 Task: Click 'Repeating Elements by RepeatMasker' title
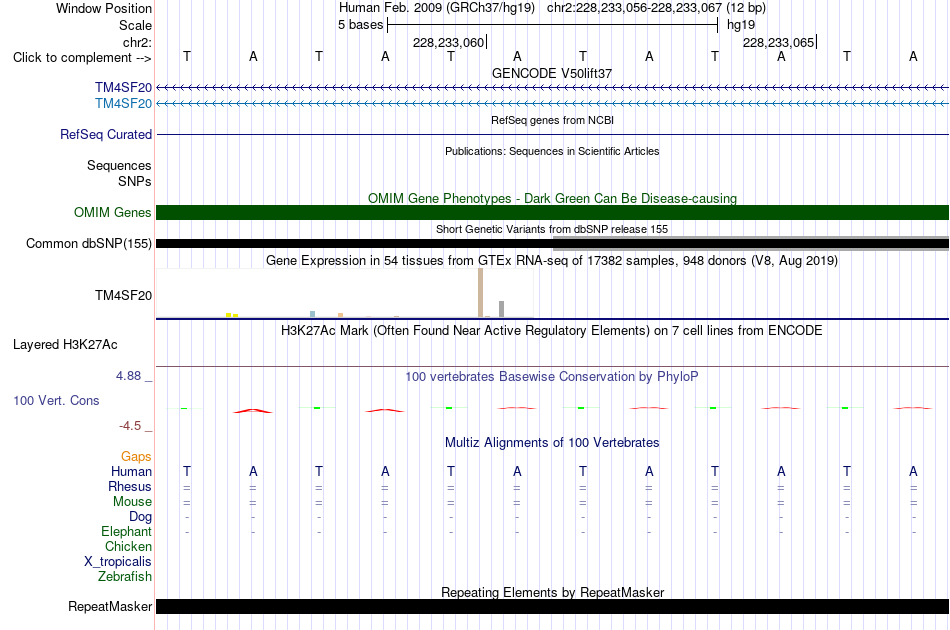552,592
